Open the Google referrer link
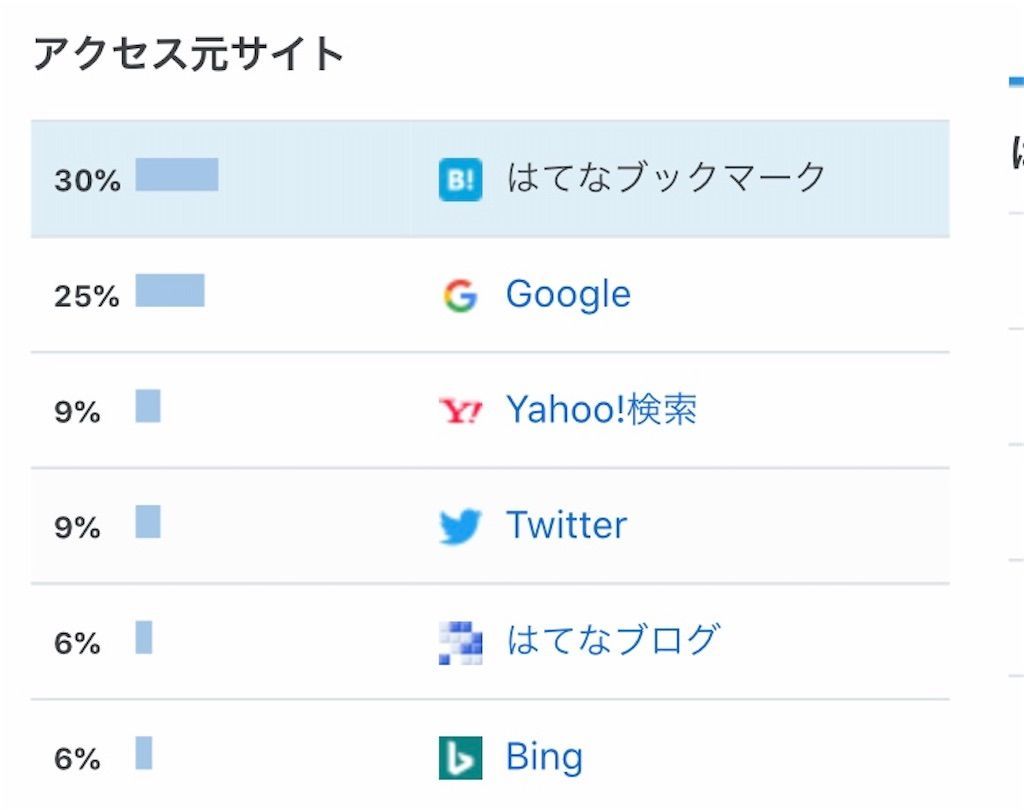This screenshot has height=810, width=1024. [x=568, y=294]
